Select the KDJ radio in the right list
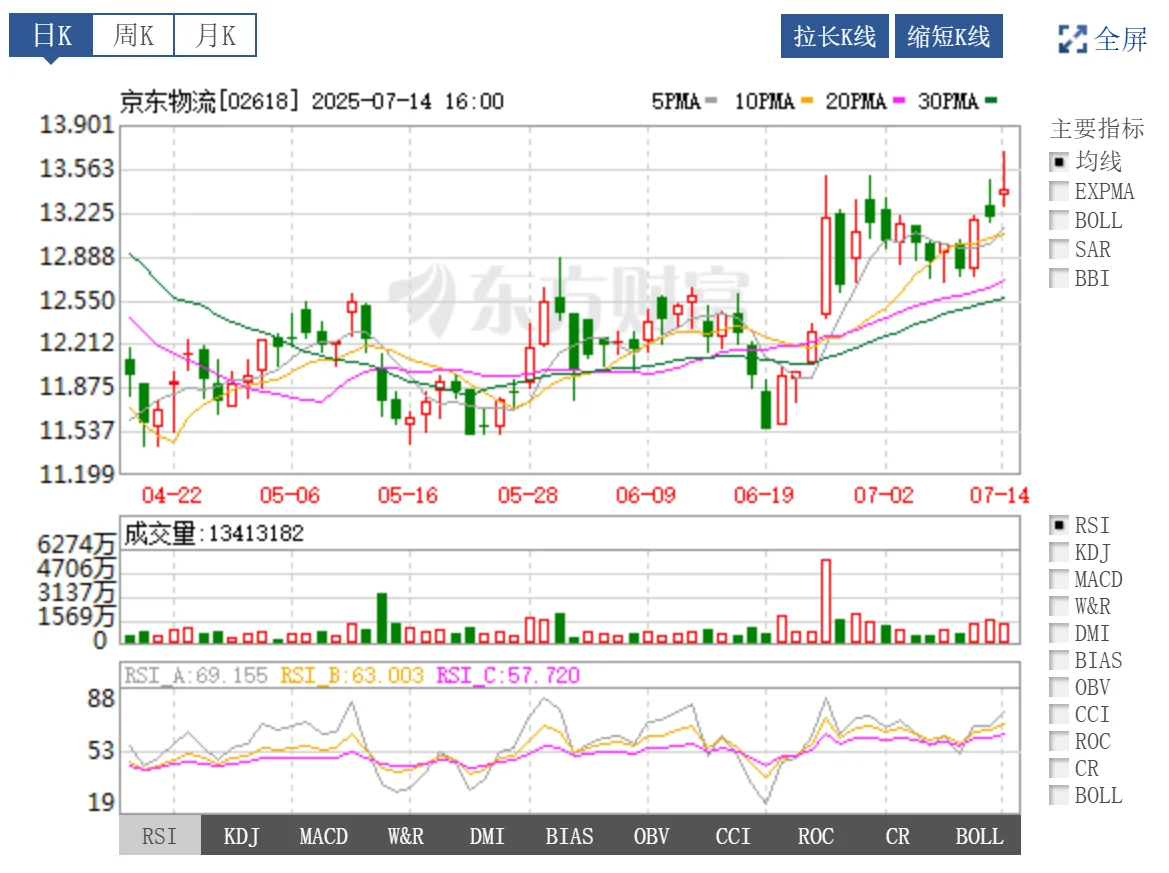 click(1059, 552)
